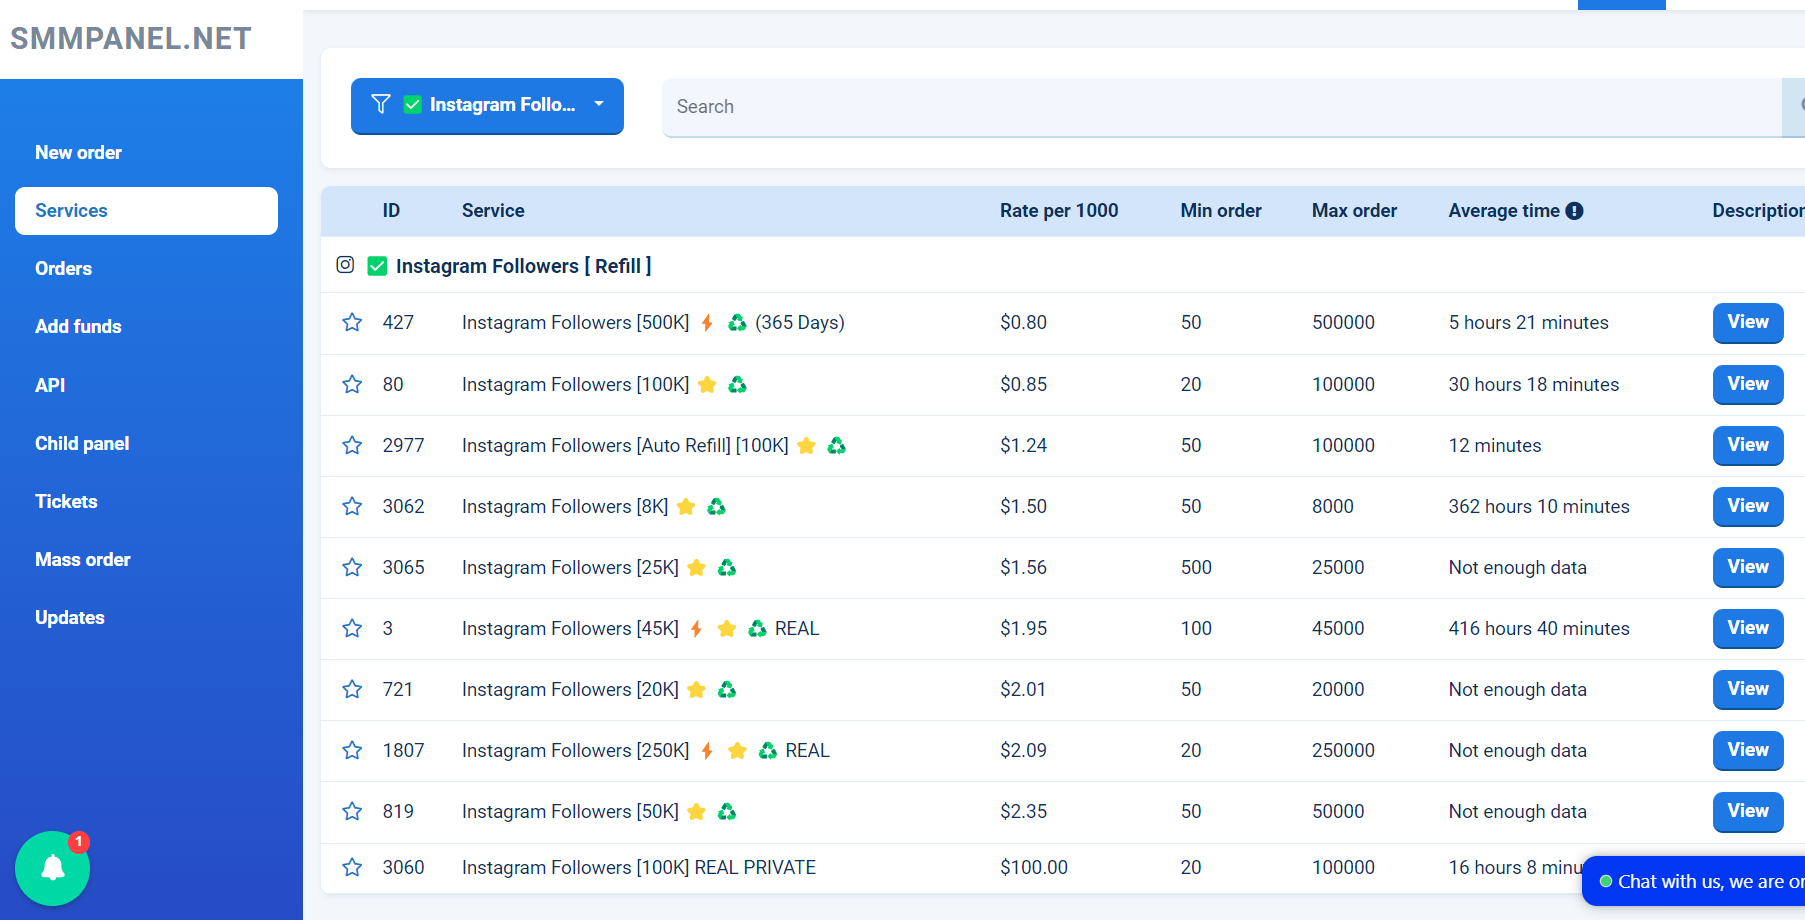Image resolution: width=1805 pixels, height=920 pixels.
Task: Click the favorite star for service 3062
Action: (352, 506)
